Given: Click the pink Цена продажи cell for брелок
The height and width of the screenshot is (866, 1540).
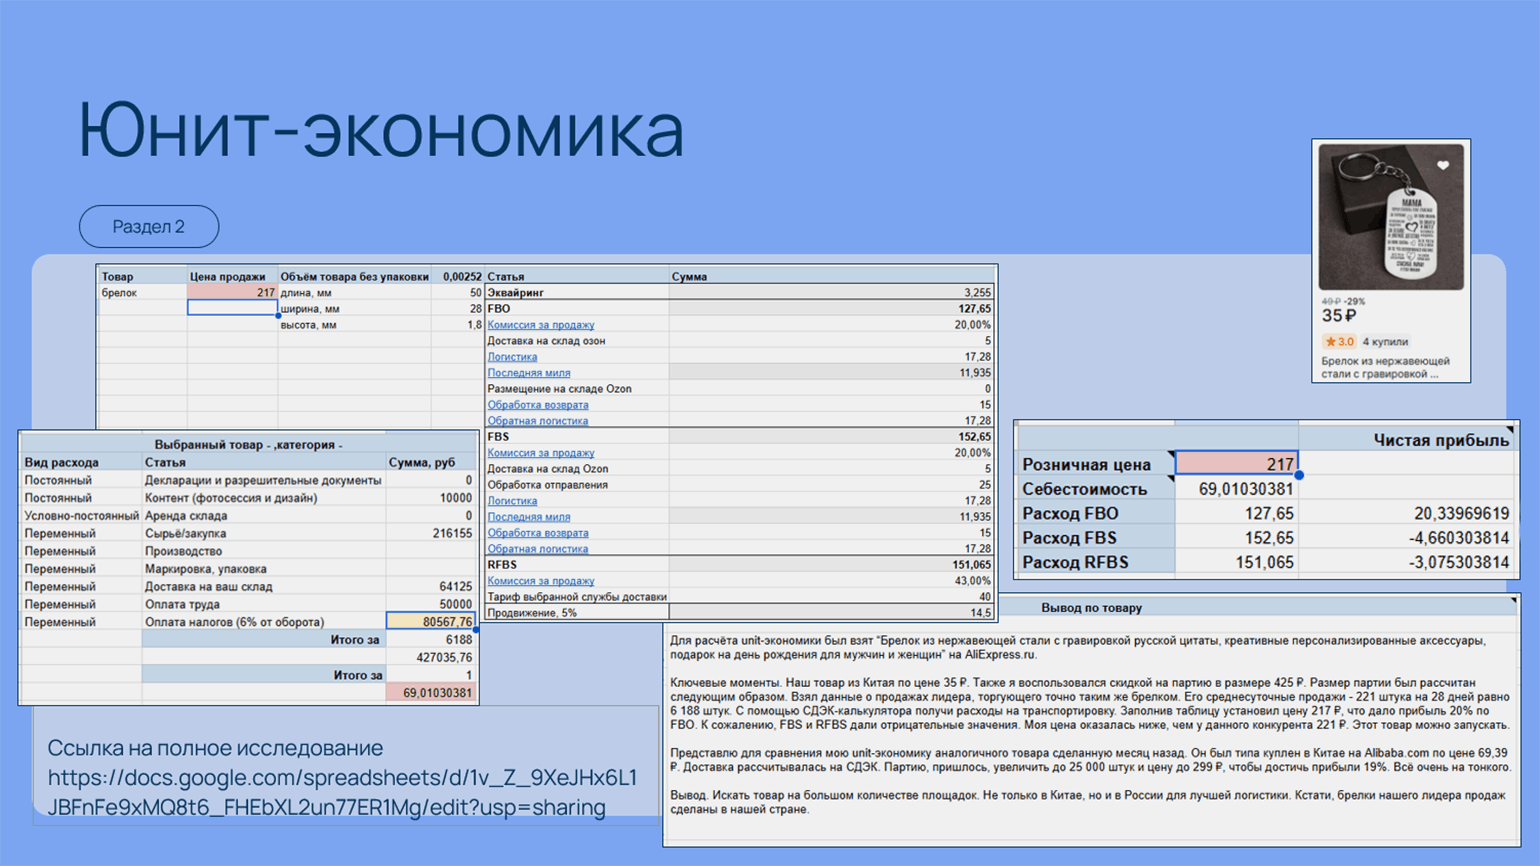Looking at the screenshot, I should pyautogui.click(x=232, y=293).
